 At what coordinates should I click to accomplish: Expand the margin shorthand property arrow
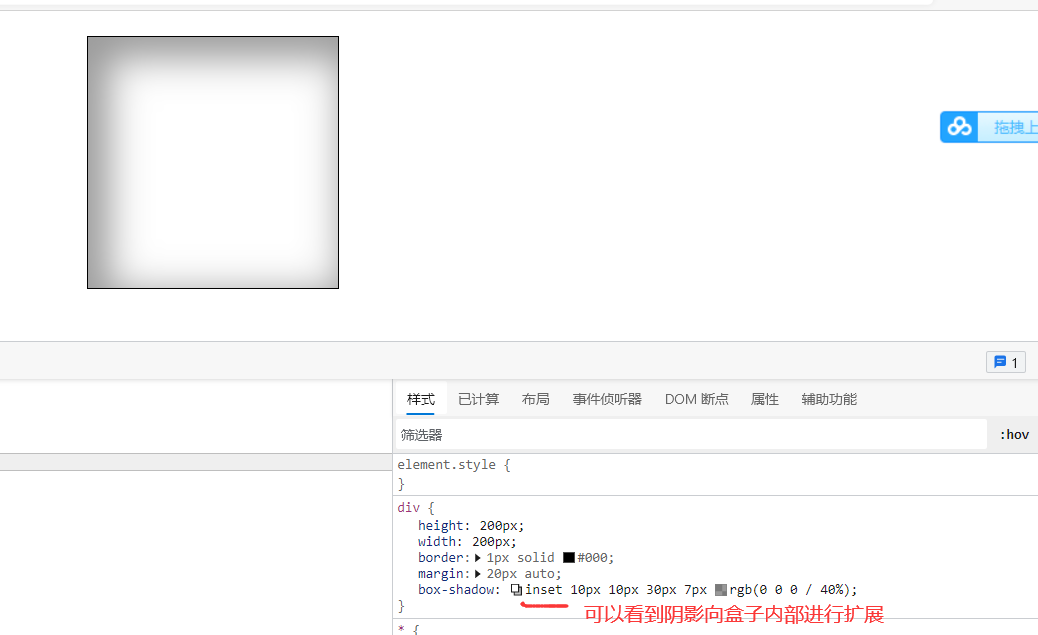pos(476,573)
